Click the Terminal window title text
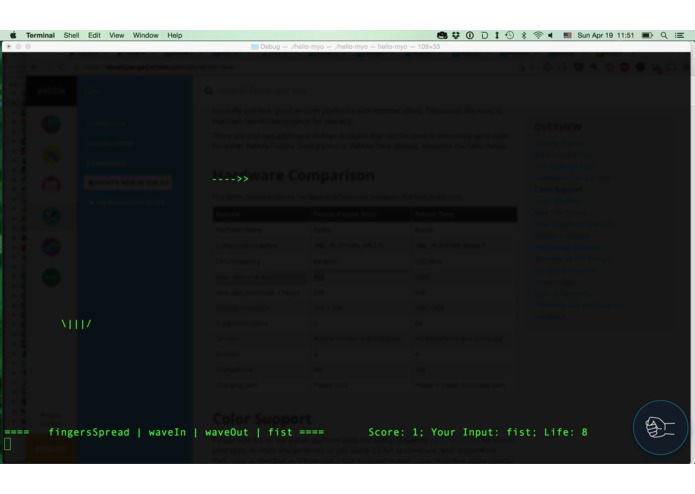The height and width of the screenshot is (494, 695). pos(350,46)
